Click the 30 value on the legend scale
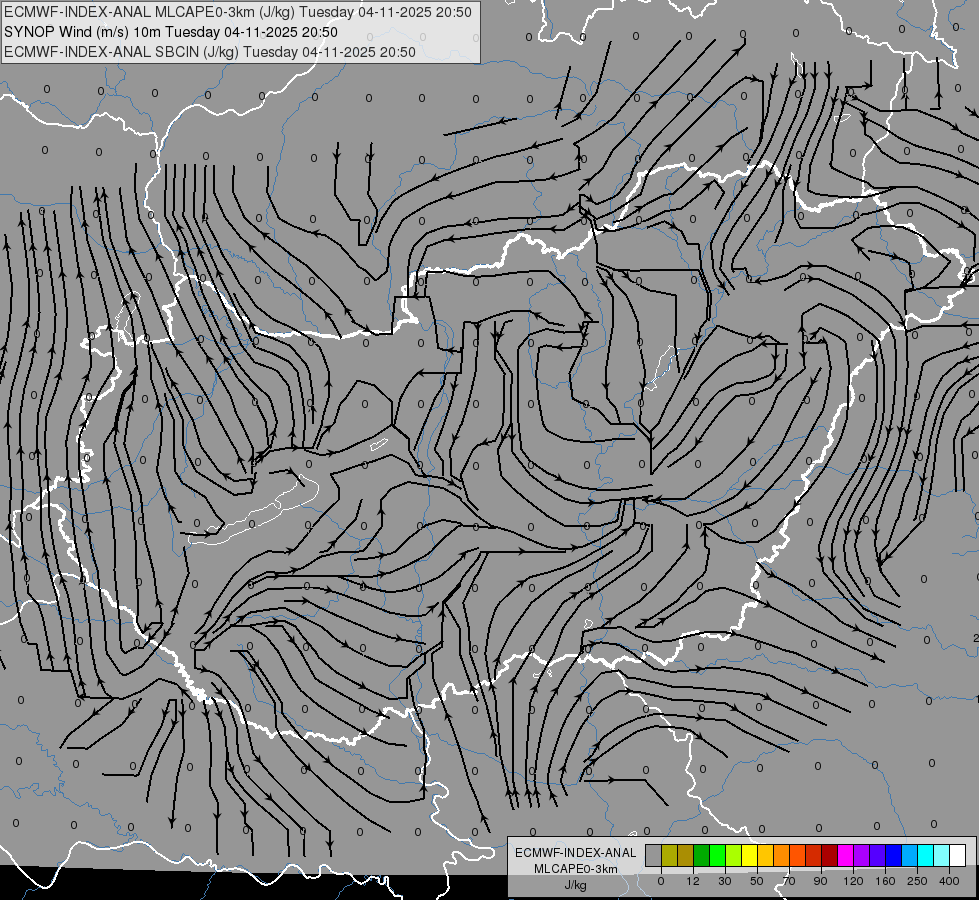This screenshot has height=900, width=979. point(725,881)
